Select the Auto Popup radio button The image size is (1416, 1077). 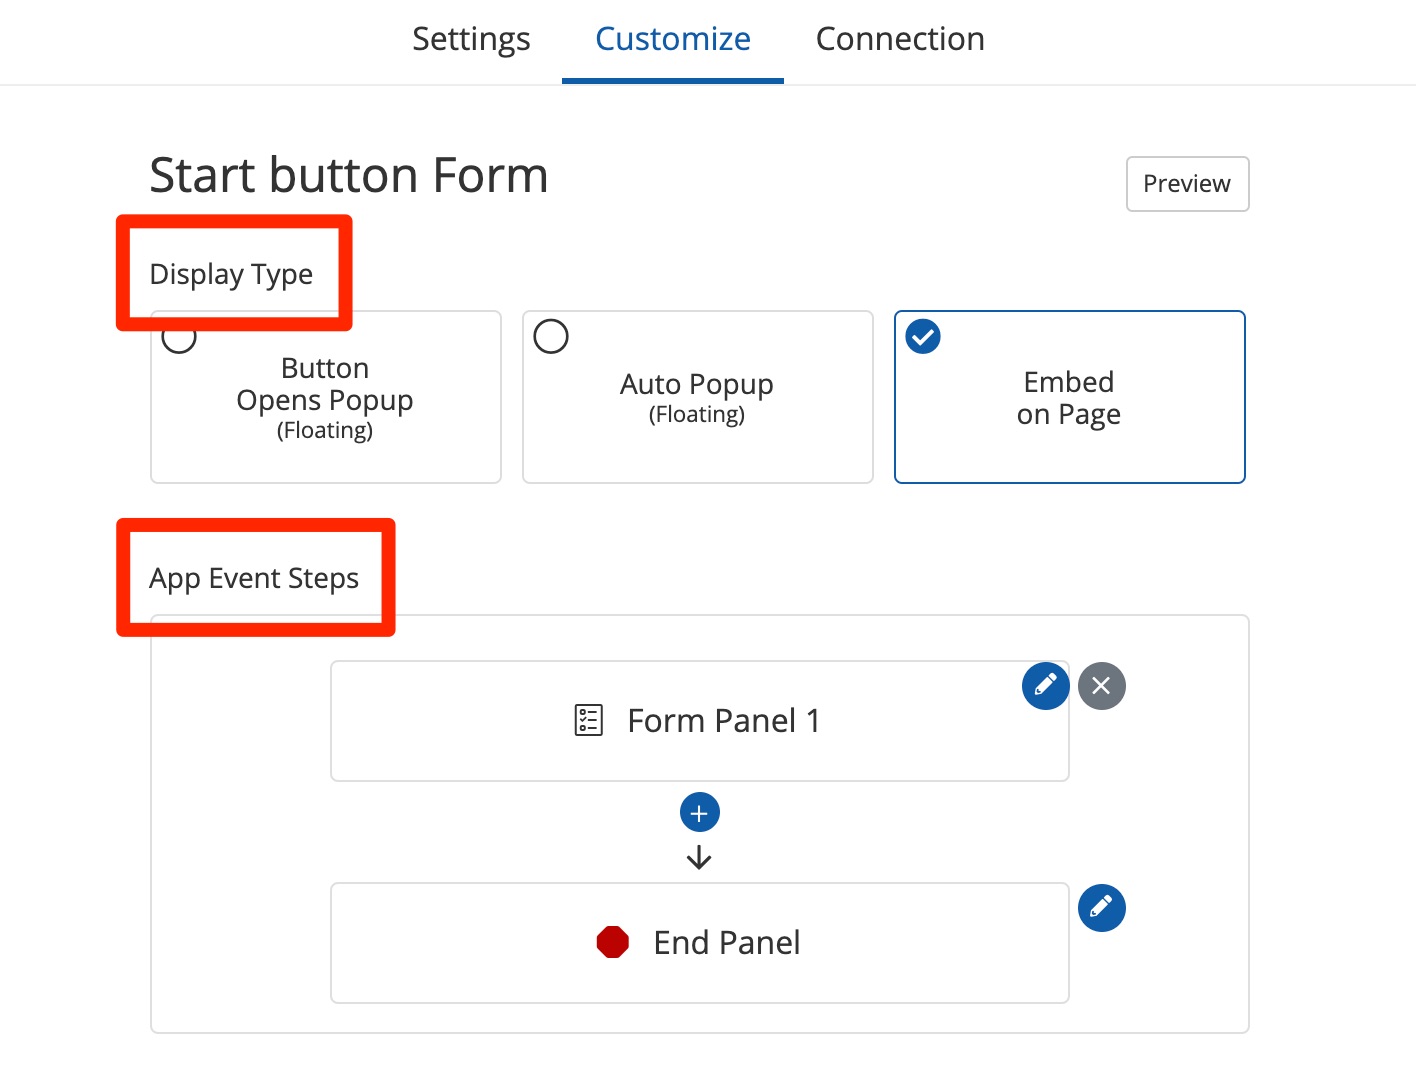[551, 337]
